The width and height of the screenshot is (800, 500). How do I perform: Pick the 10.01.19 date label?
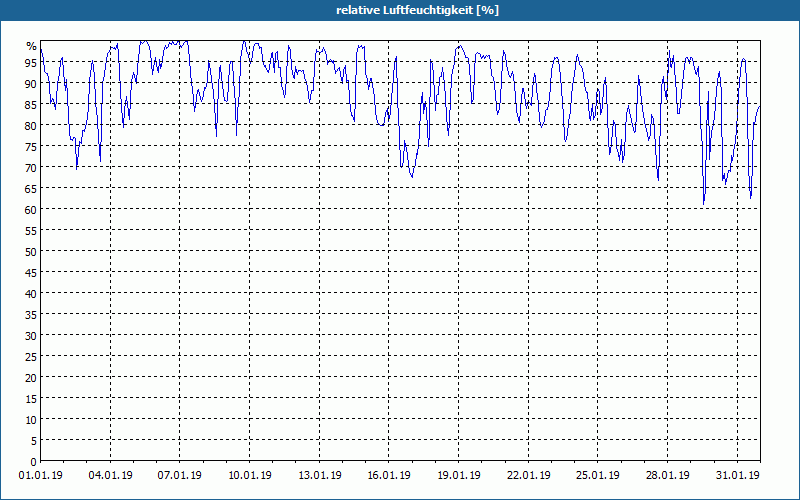coord(249,475)
